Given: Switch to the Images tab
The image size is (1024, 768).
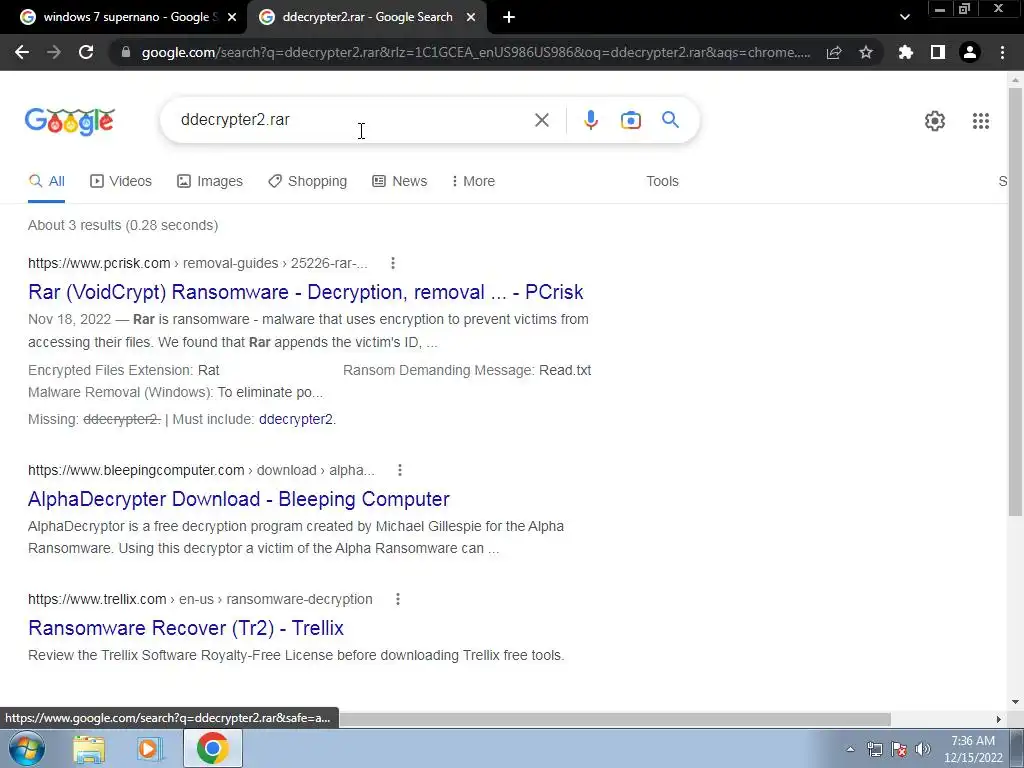Looking at the screenshot, I should 210,182.
